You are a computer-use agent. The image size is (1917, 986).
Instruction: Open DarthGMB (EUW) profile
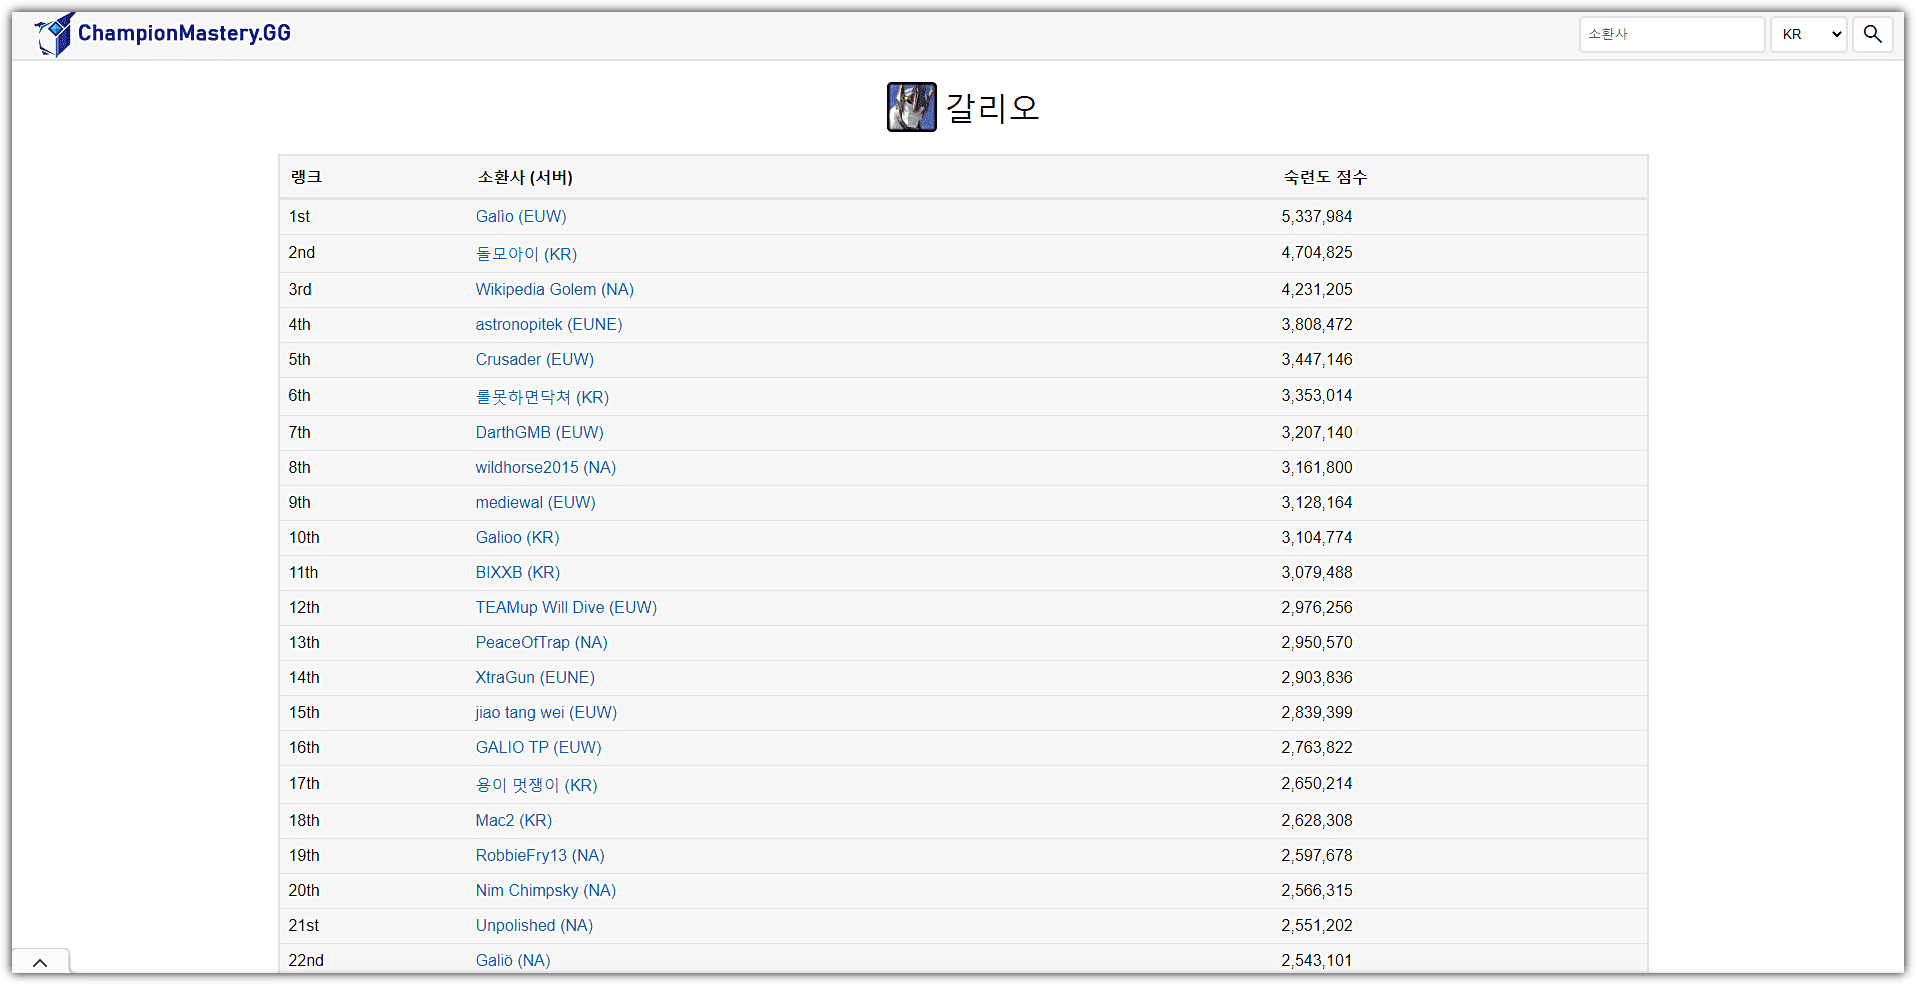click(540, 432)
